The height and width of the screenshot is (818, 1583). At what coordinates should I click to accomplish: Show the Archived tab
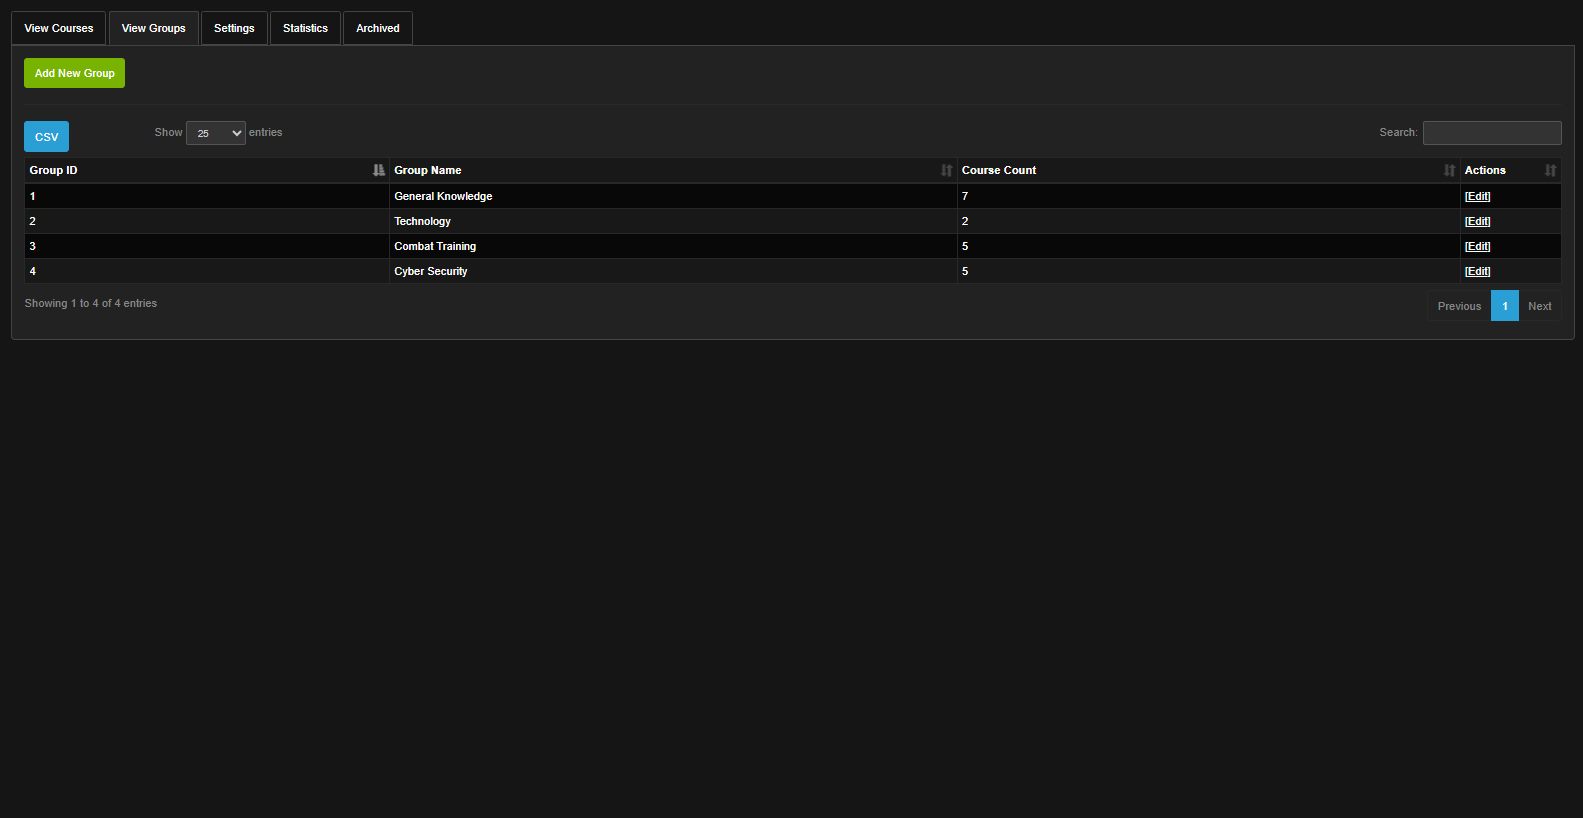[x=378, y=28]
